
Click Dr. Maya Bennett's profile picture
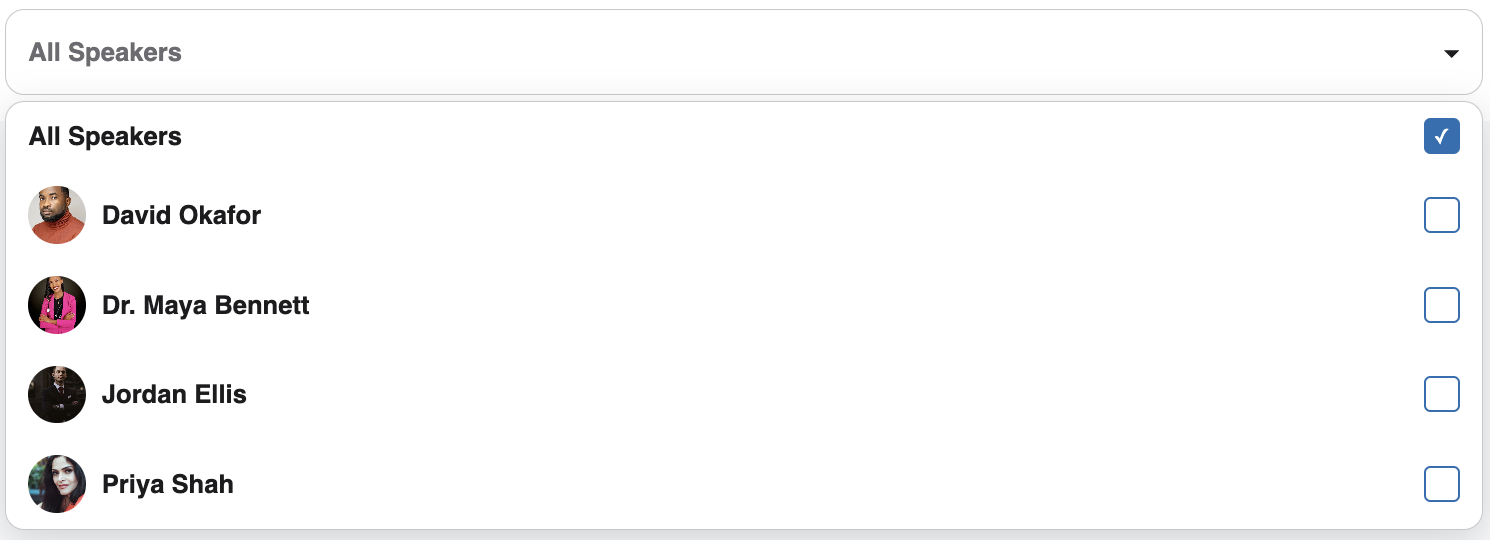pyautogui.click(x=57, y=305)
